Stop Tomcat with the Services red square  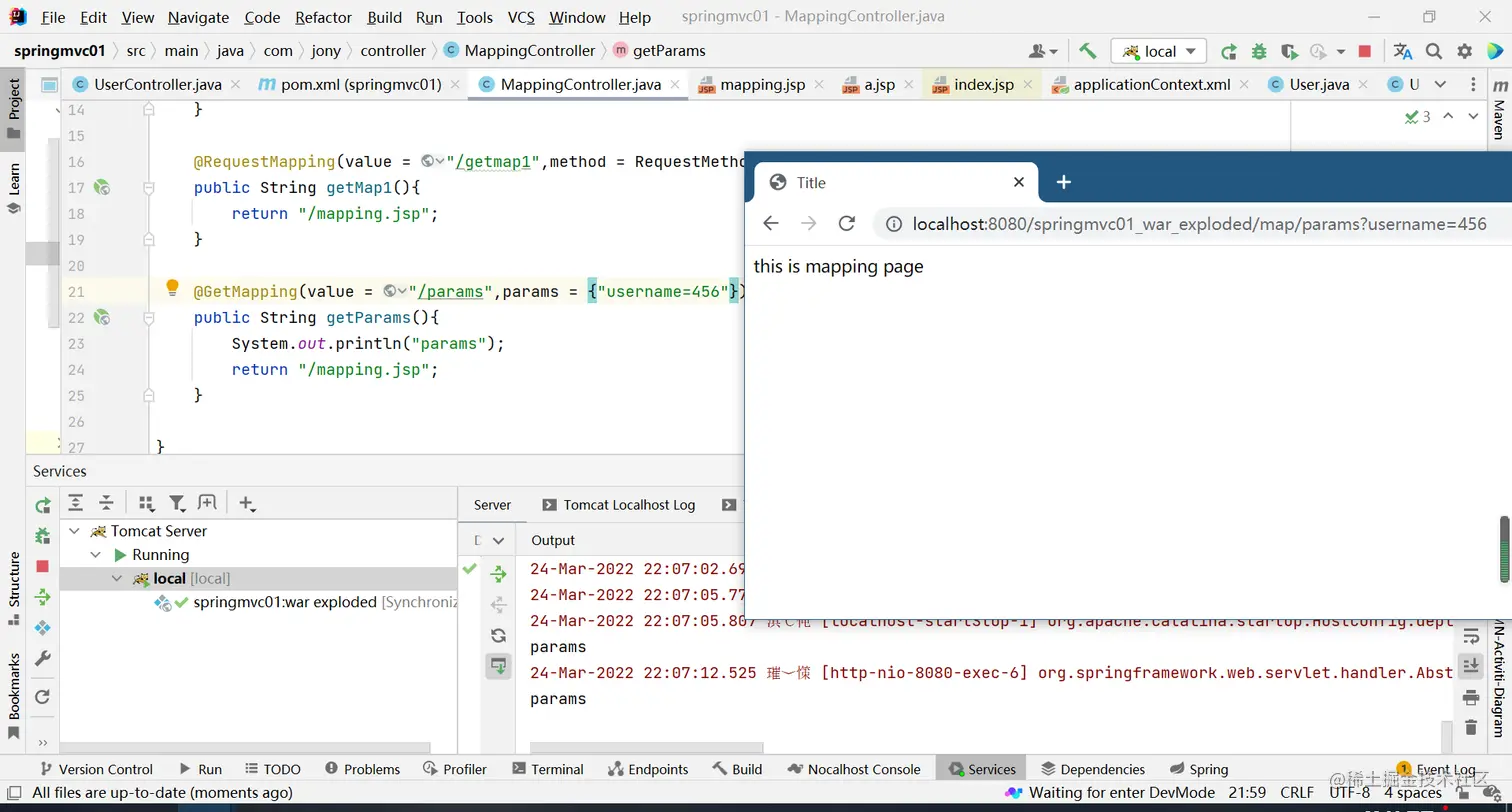coord(42,566)
